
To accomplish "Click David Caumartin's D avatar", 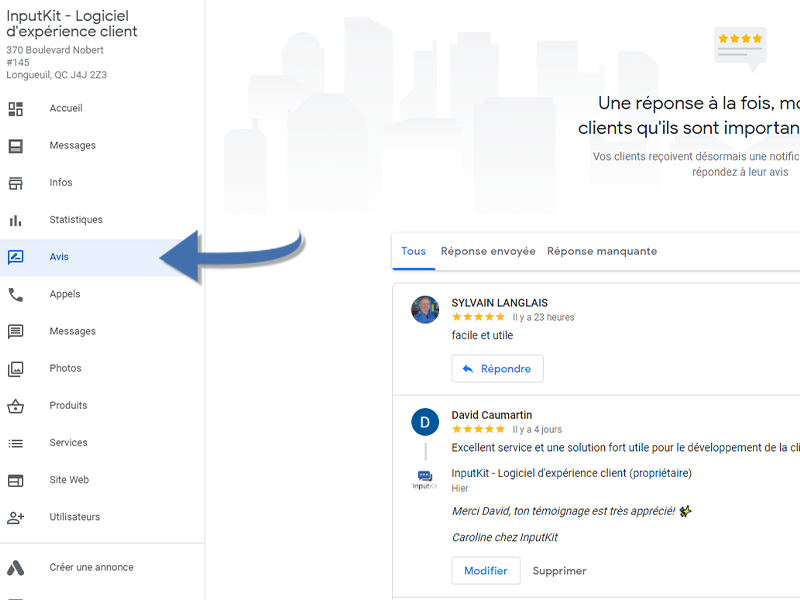I will (425, 422).
